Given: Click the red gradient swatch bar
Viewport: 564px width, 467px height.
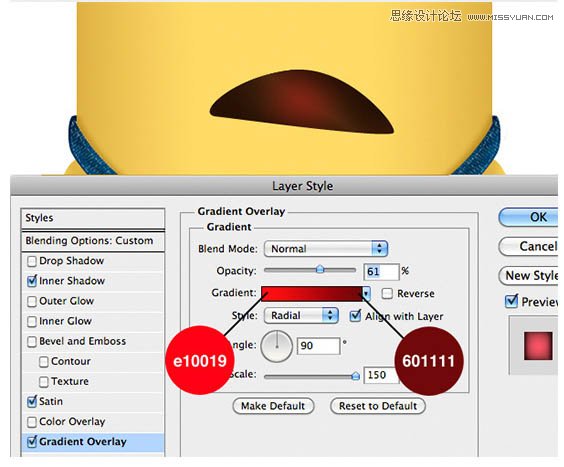Looking at the screenshot, I should [311, 294].
